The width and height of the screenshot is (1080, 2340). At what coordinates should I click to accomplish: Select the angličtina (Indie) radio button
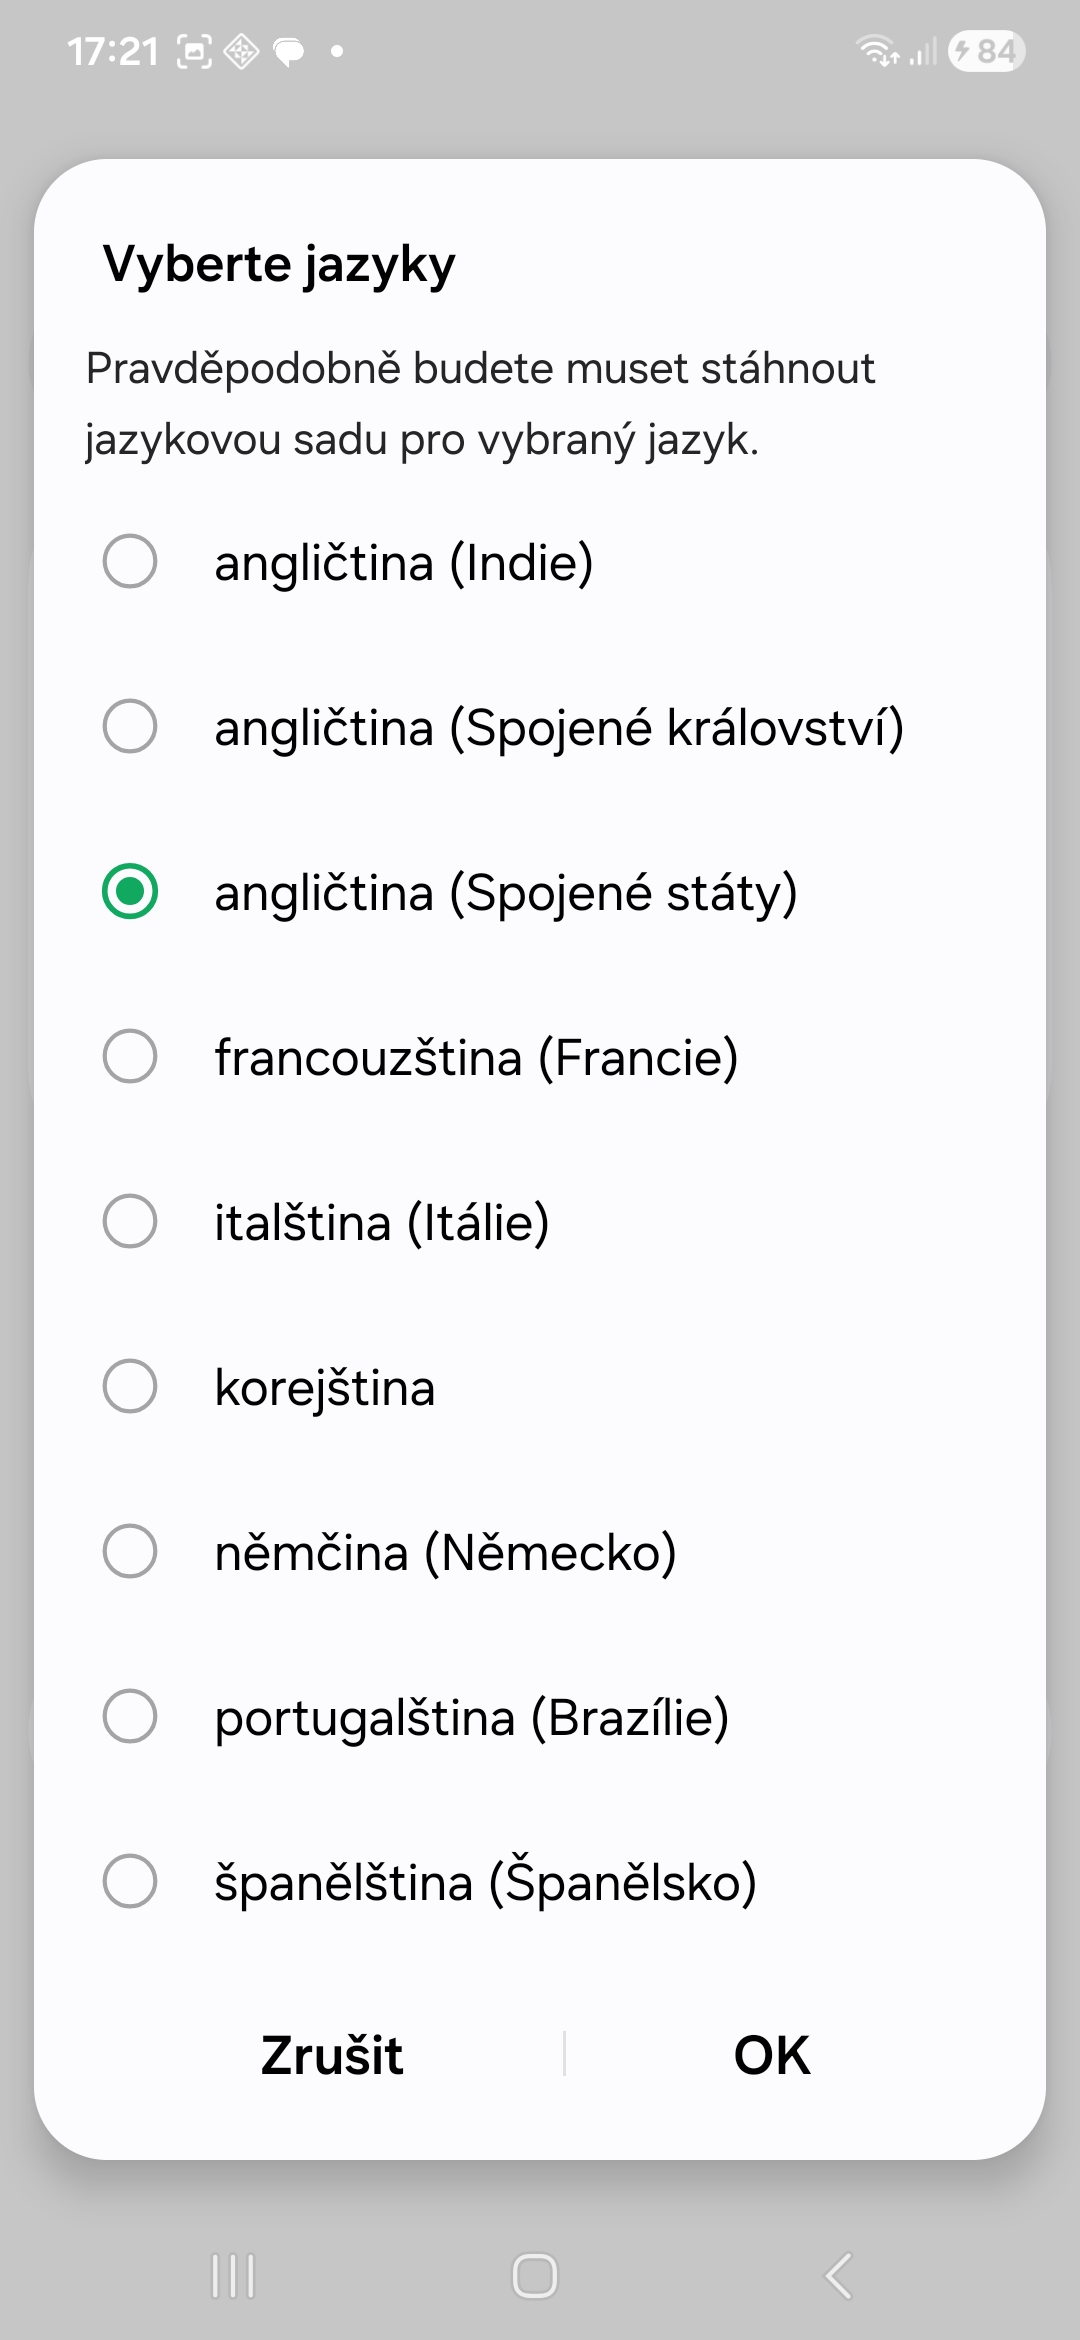pos(130,561)
